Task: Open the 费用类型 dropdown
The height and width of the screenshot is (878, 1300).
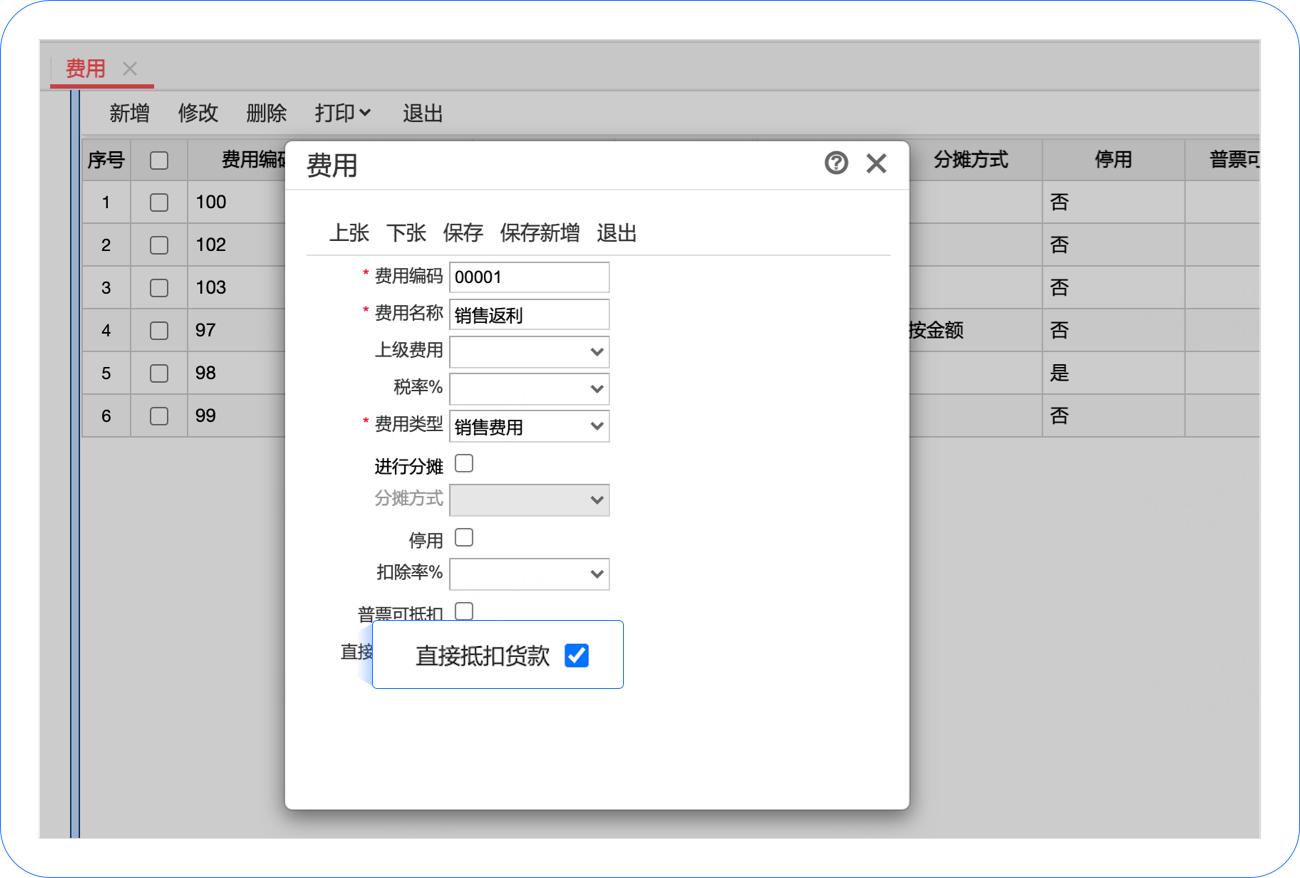Action: click(x=530, y=426)
